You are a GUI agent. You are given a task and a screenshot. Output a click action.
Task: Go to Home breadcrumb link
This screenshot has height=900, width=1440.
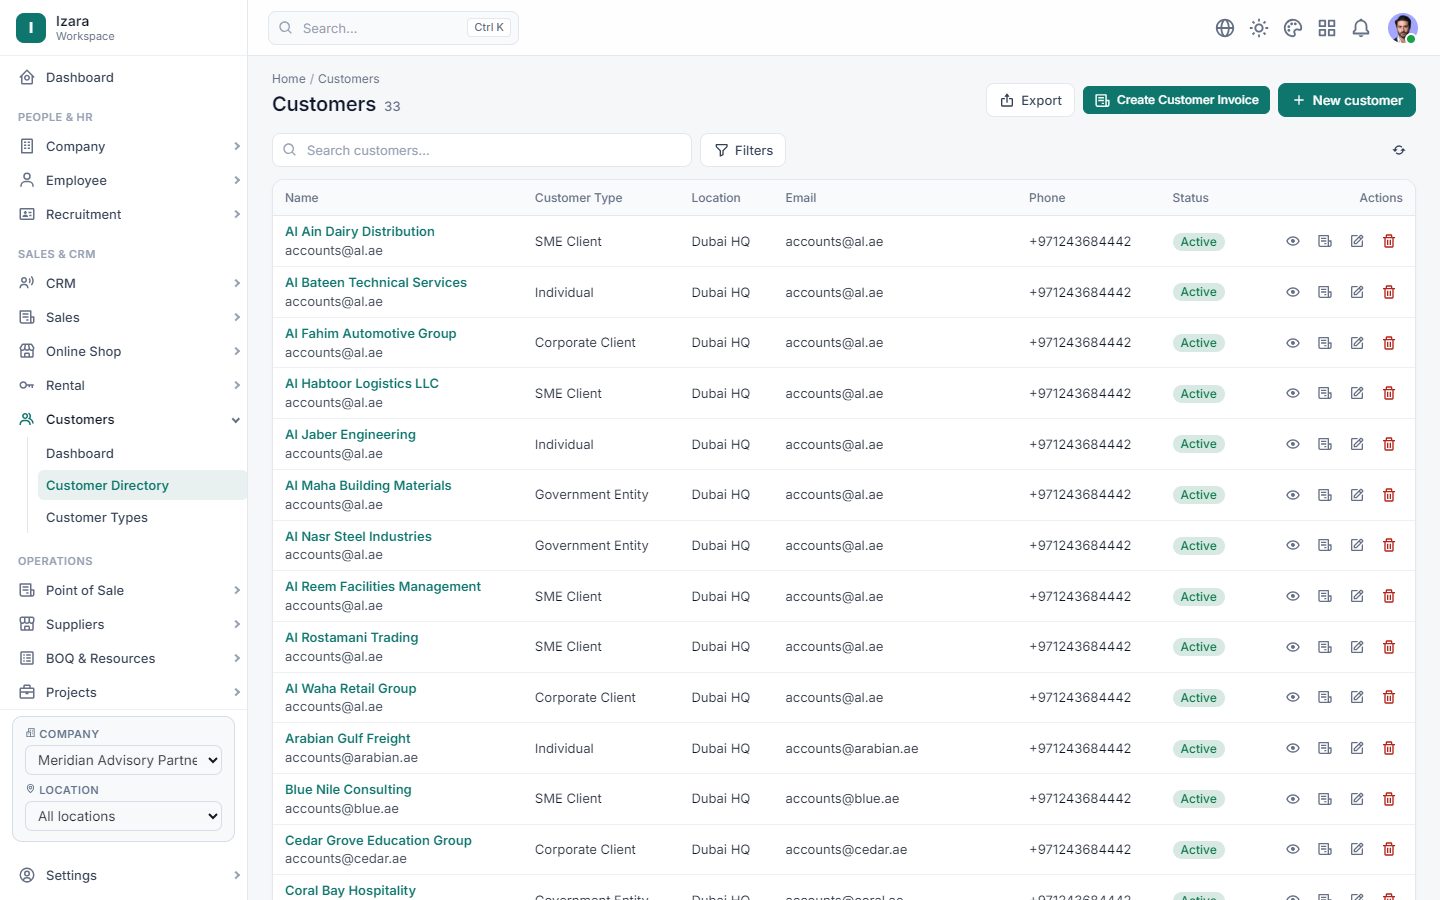point(289,79)
